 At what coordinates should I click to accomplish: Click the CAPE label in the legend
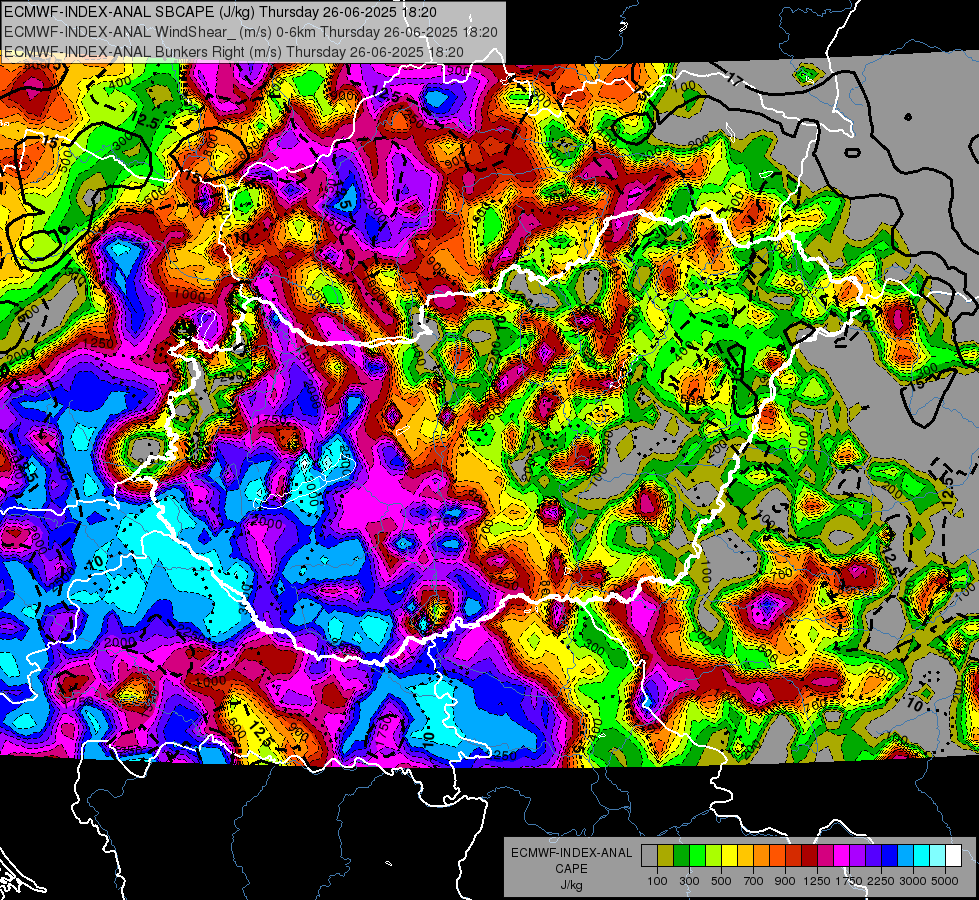(x=571, y=869)
